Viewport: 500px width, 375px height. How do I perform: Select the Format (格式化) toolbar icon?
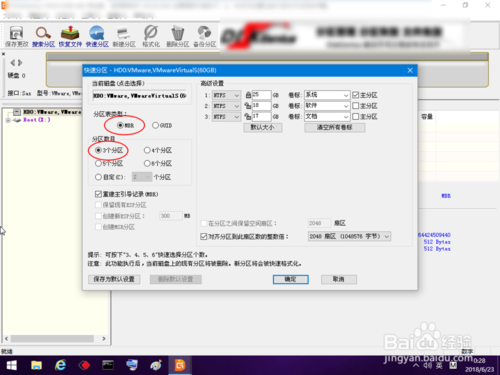(151, 36)
